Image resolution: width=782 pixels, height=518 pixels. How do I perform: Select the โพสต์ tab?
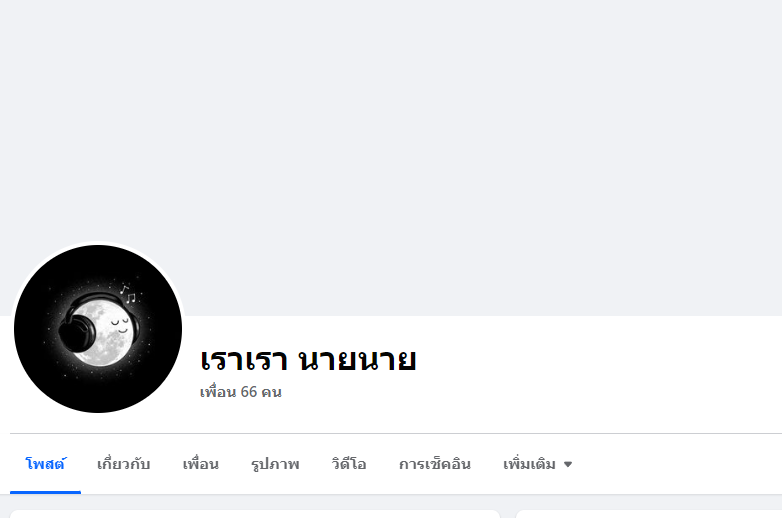[x=45, y=464]
